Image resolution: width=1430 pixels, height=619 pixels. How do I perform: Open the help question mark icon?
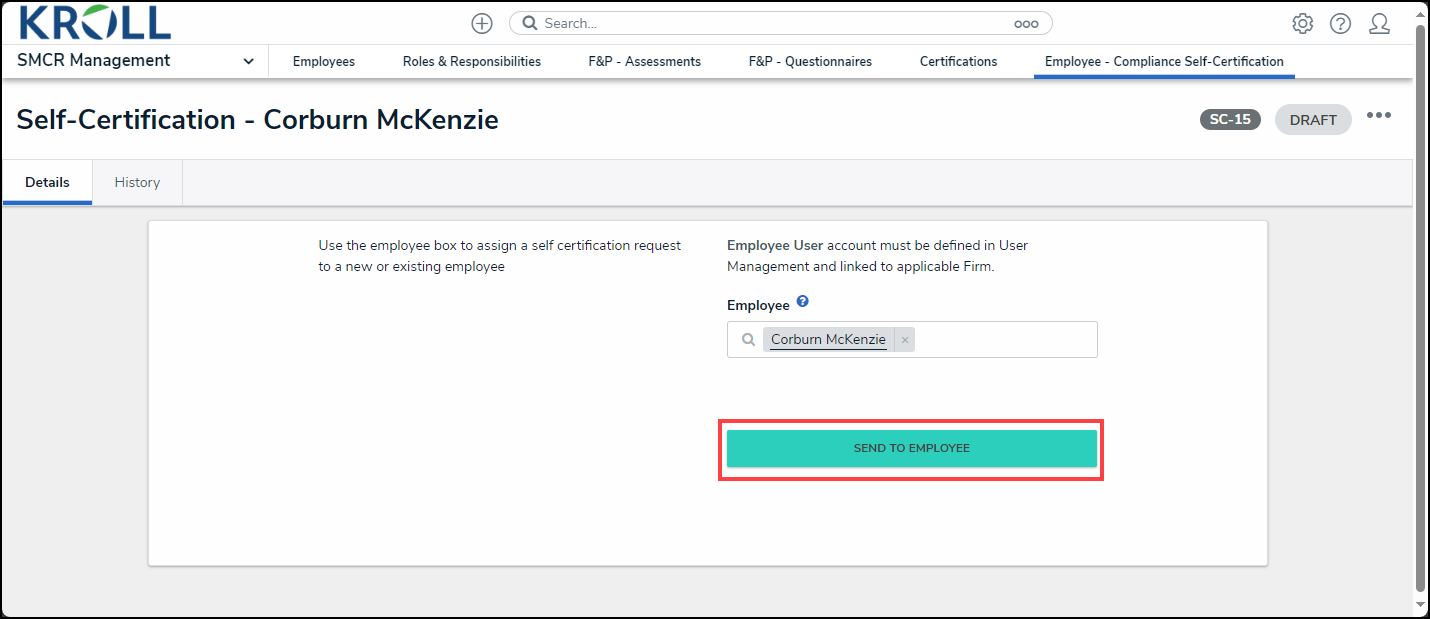pyautogui.click(x=1340, y=23)
